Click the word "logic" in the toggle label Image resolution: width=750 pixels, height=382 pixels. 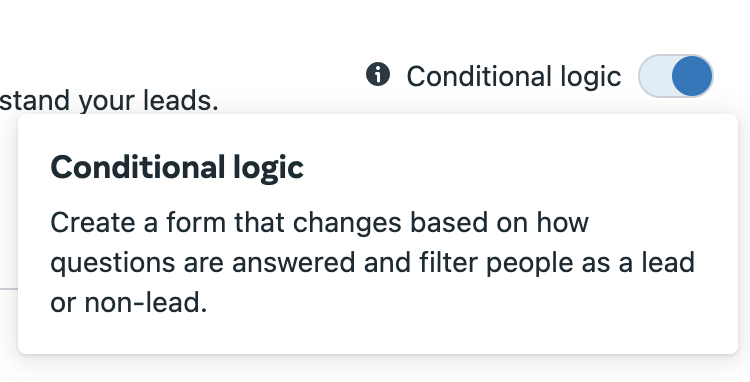click(x=591, y=77)
